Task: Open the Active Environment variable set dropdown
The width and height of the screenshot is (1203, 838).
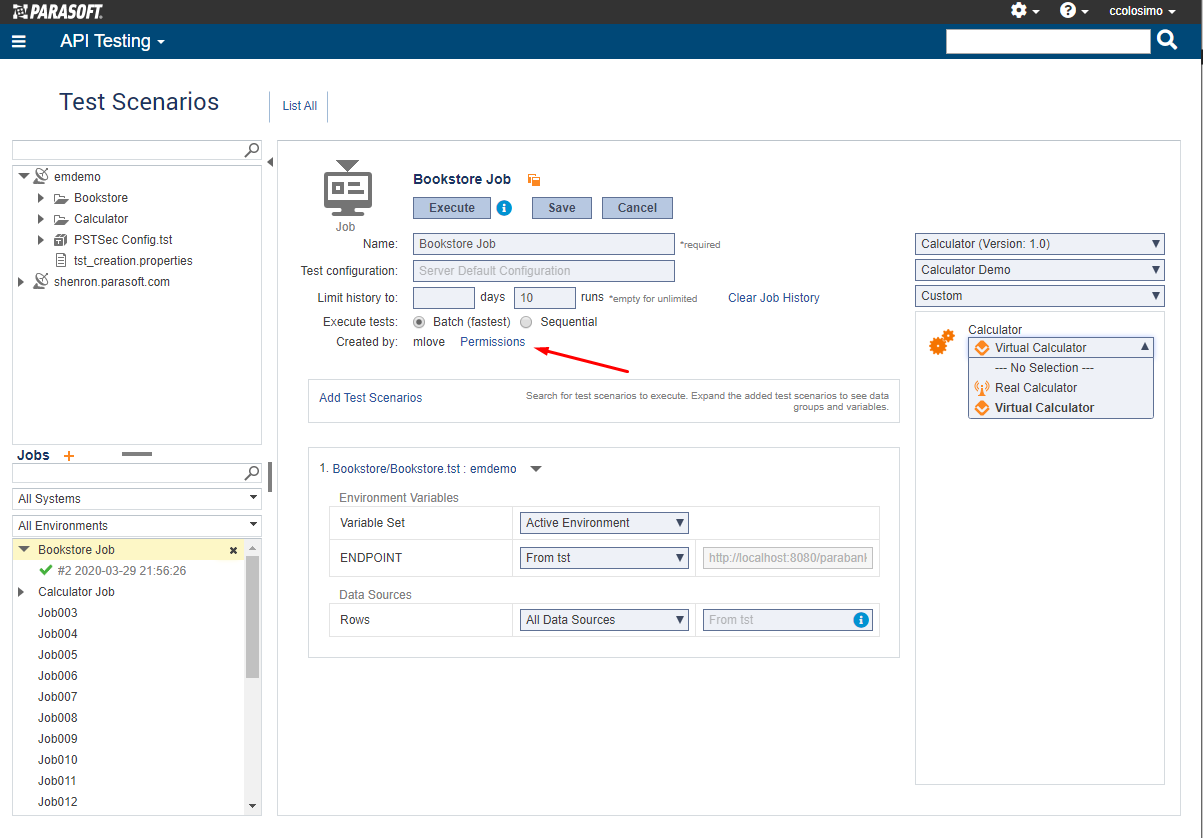Action: [x=605, y=523]
